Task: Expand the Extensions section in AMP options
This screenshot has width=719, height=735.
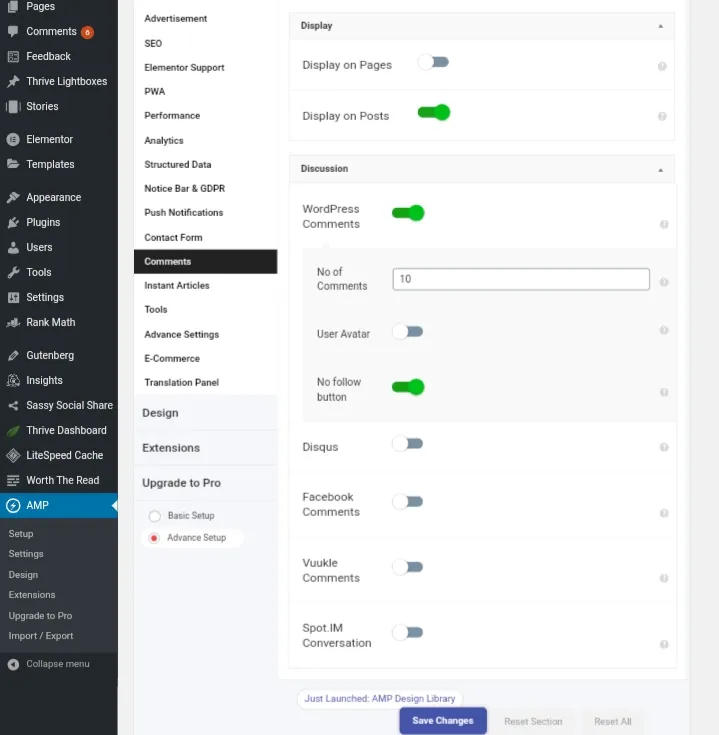Action: pyautogui.click(x=205, y=448)
